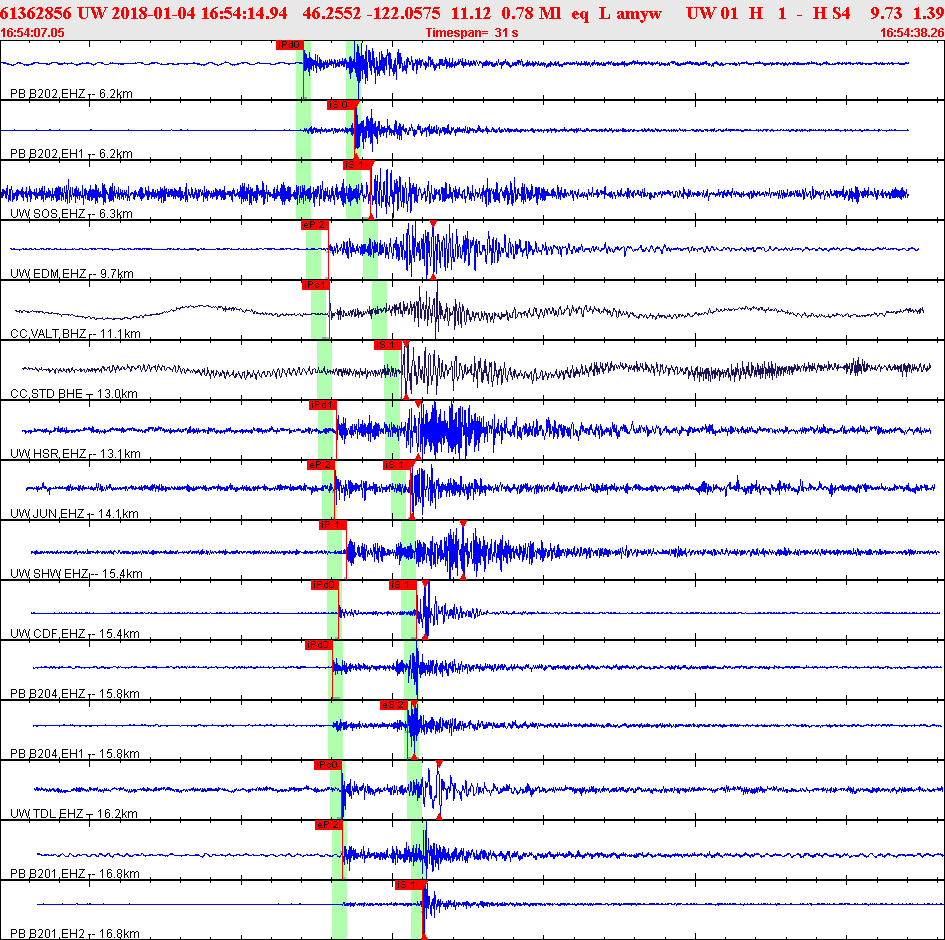
Task: Click the depth value 11.12 in header
Action: [x=470, y=13]
